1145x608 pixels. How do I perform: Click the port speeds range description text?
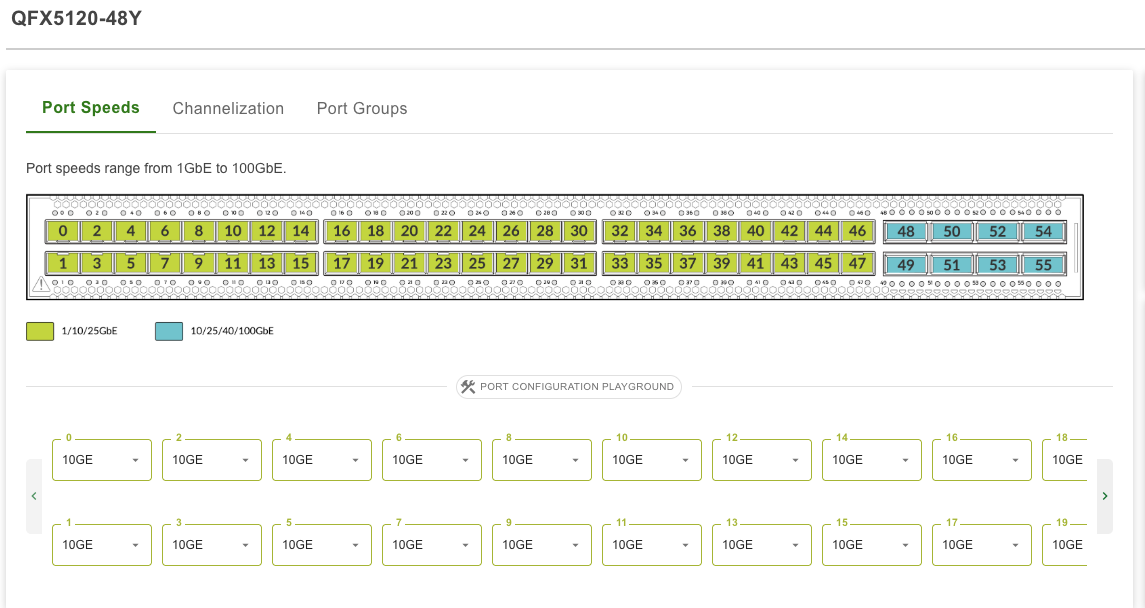(156, 169)
